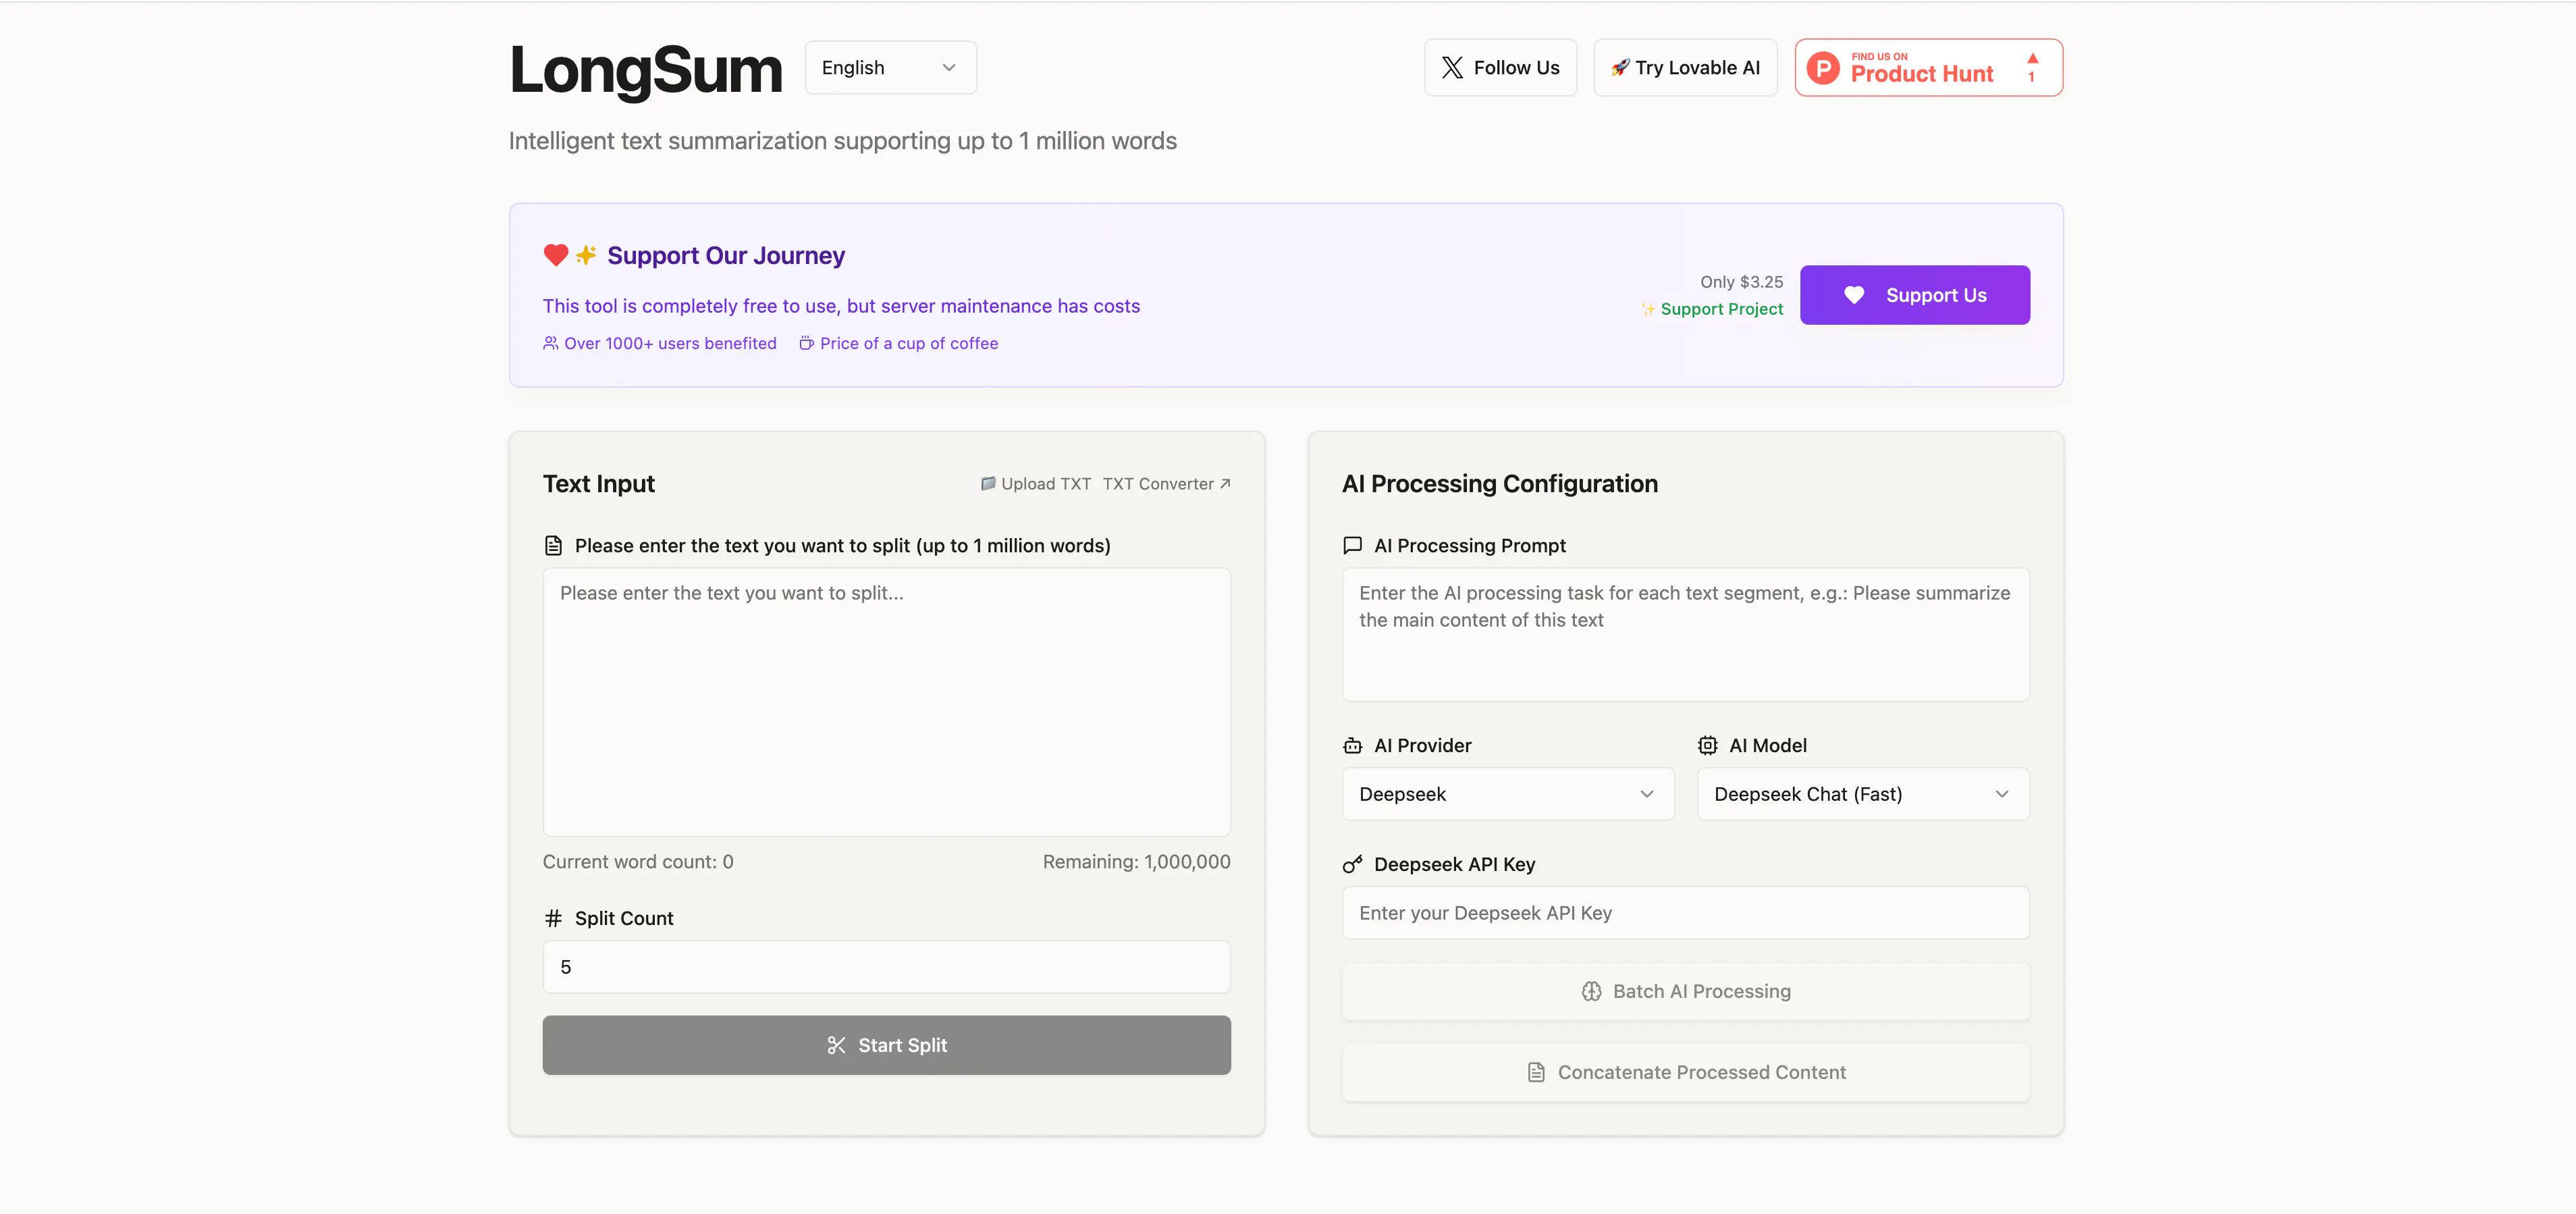Click the chip icon beside AI Model
The width and height of the screenshot is (2576, 1214).
point(1708,746)
